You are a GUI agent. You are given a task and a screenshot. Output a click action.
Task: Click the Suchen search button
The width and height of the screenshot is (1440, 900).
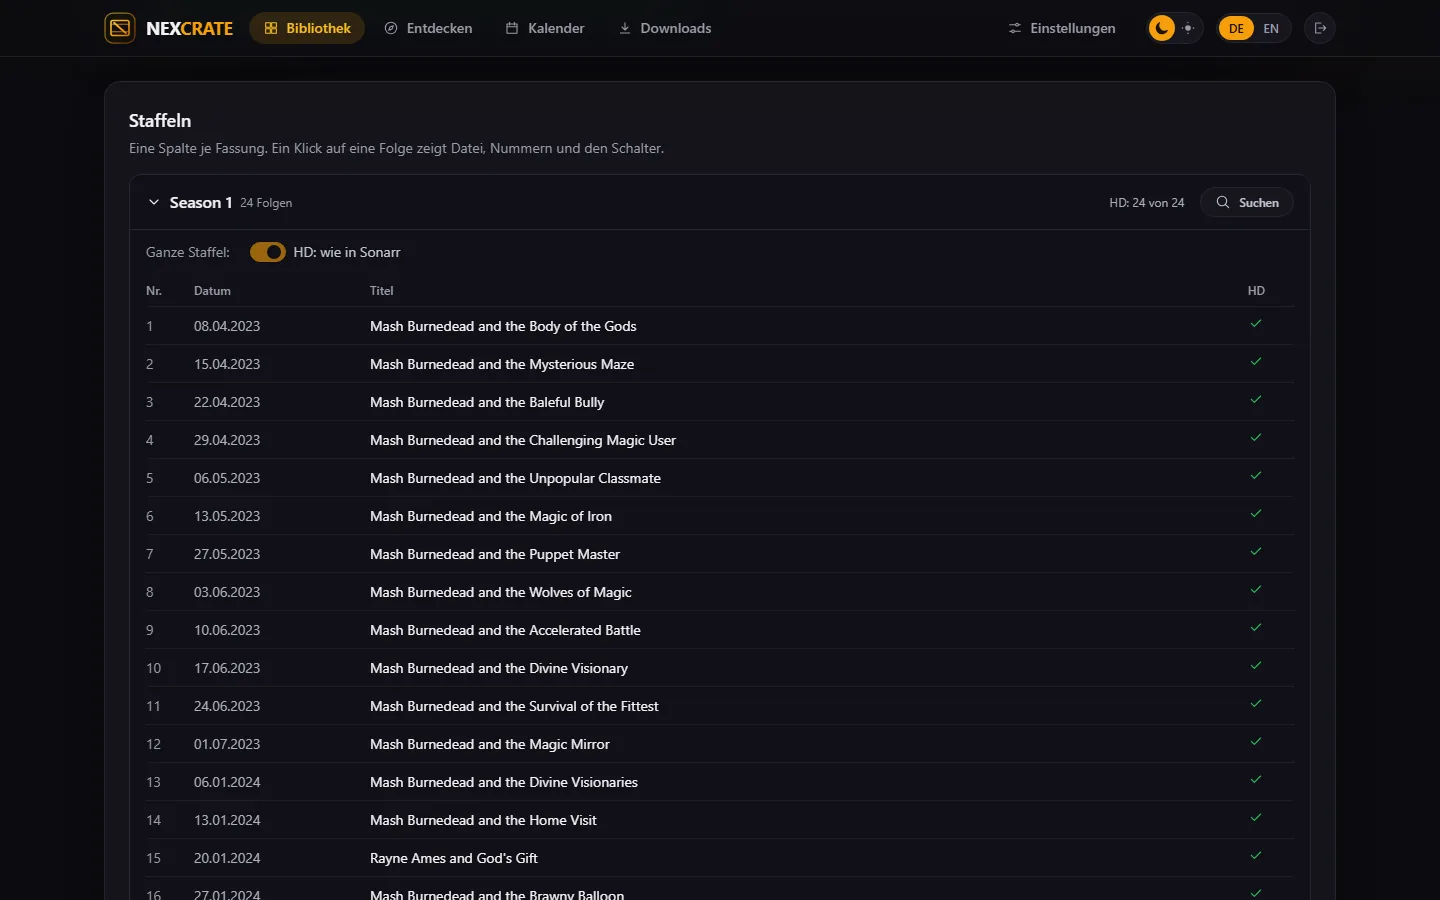[x=1247, y=202]
